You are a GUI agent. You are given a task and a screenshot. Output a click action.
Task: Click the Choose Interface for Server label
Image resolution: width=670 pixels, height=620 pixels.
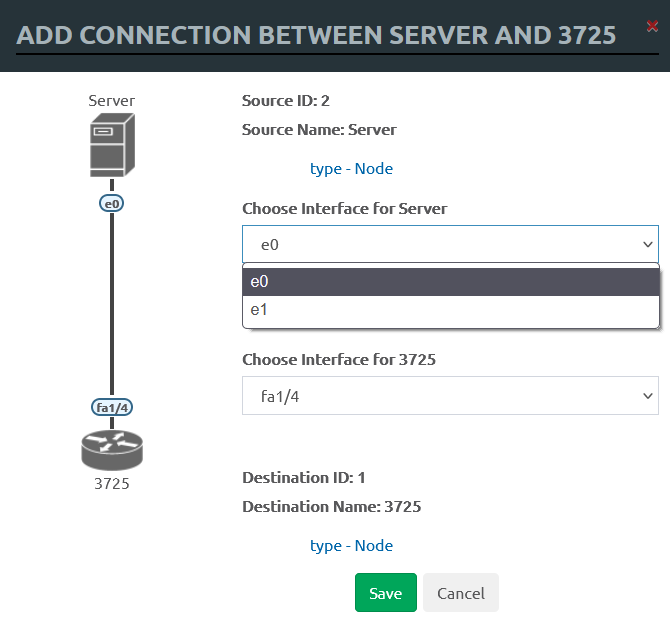click(344, 209)
